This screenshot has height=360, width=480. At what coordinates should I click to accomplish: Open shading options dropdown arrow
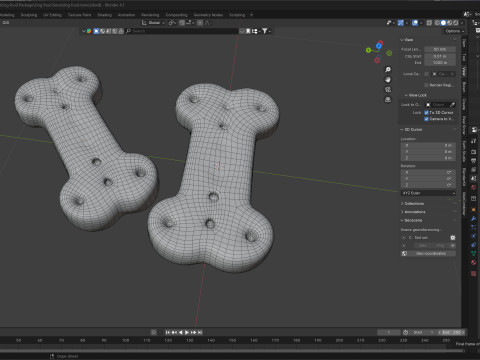coord(462,23)
